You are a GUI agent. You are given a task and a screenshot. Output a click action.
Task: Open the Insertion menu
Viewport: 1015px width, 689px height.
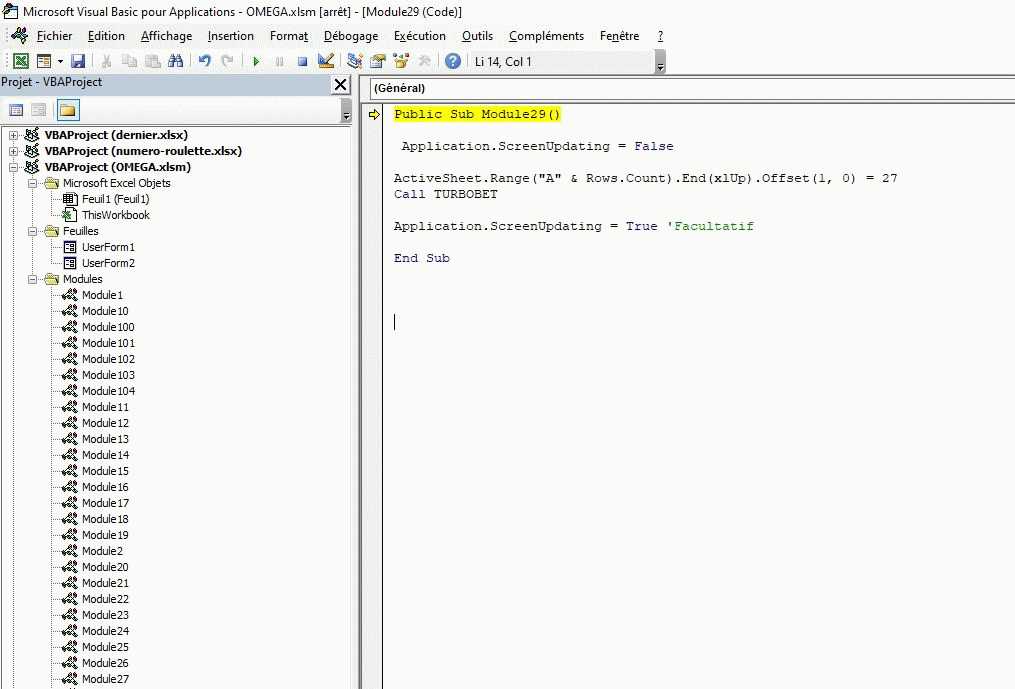[x=230, y=36]
